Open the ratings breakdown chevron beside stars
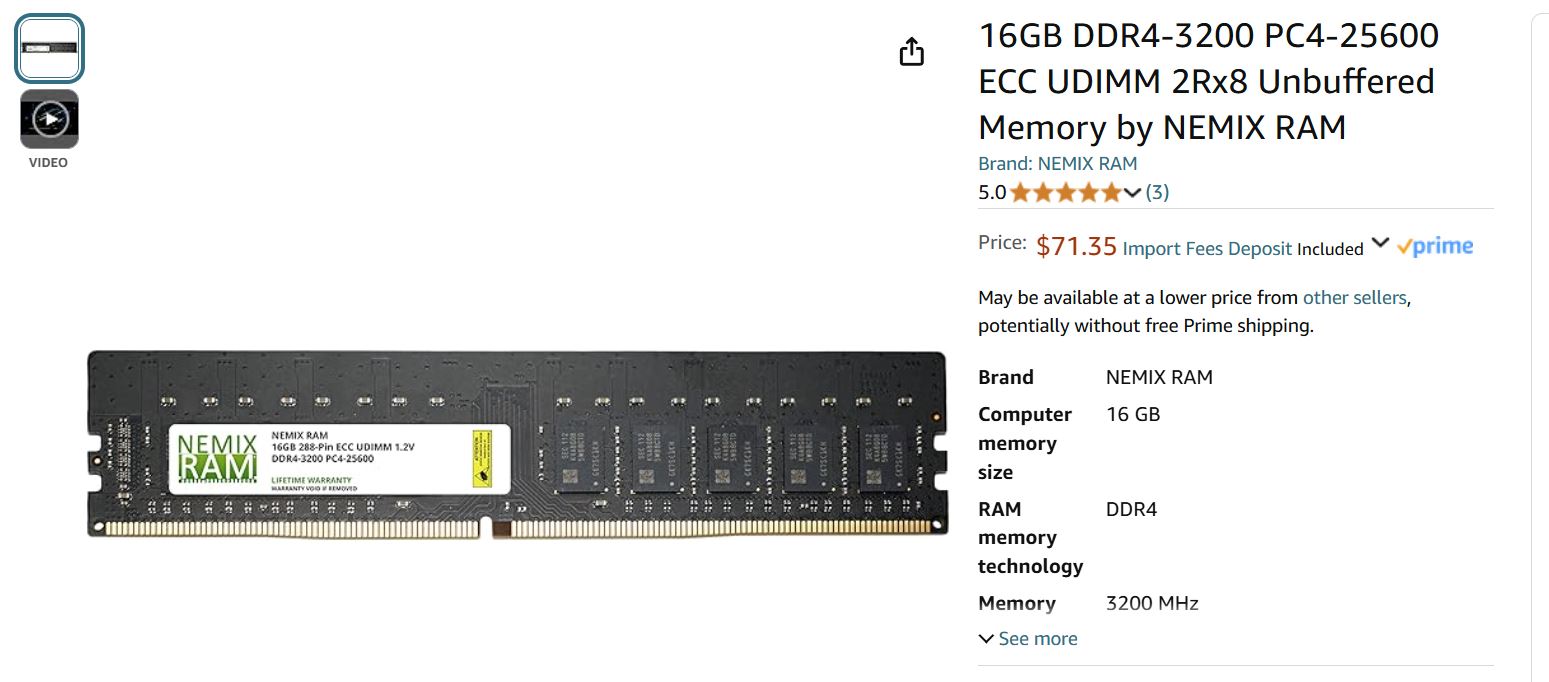 [1132, 193]
